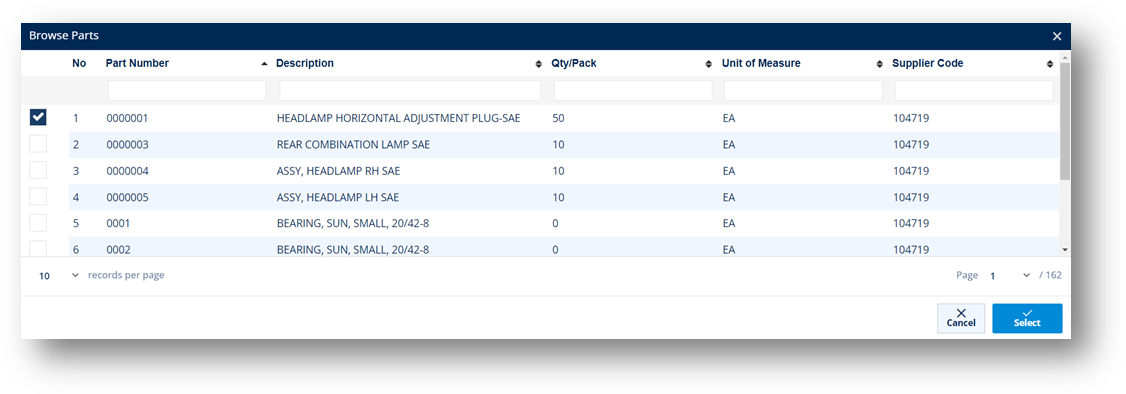The width and height of the screenshot is (1126, 394).
Task: Open the records per page dropdown
Action: [x=57, y=276]
